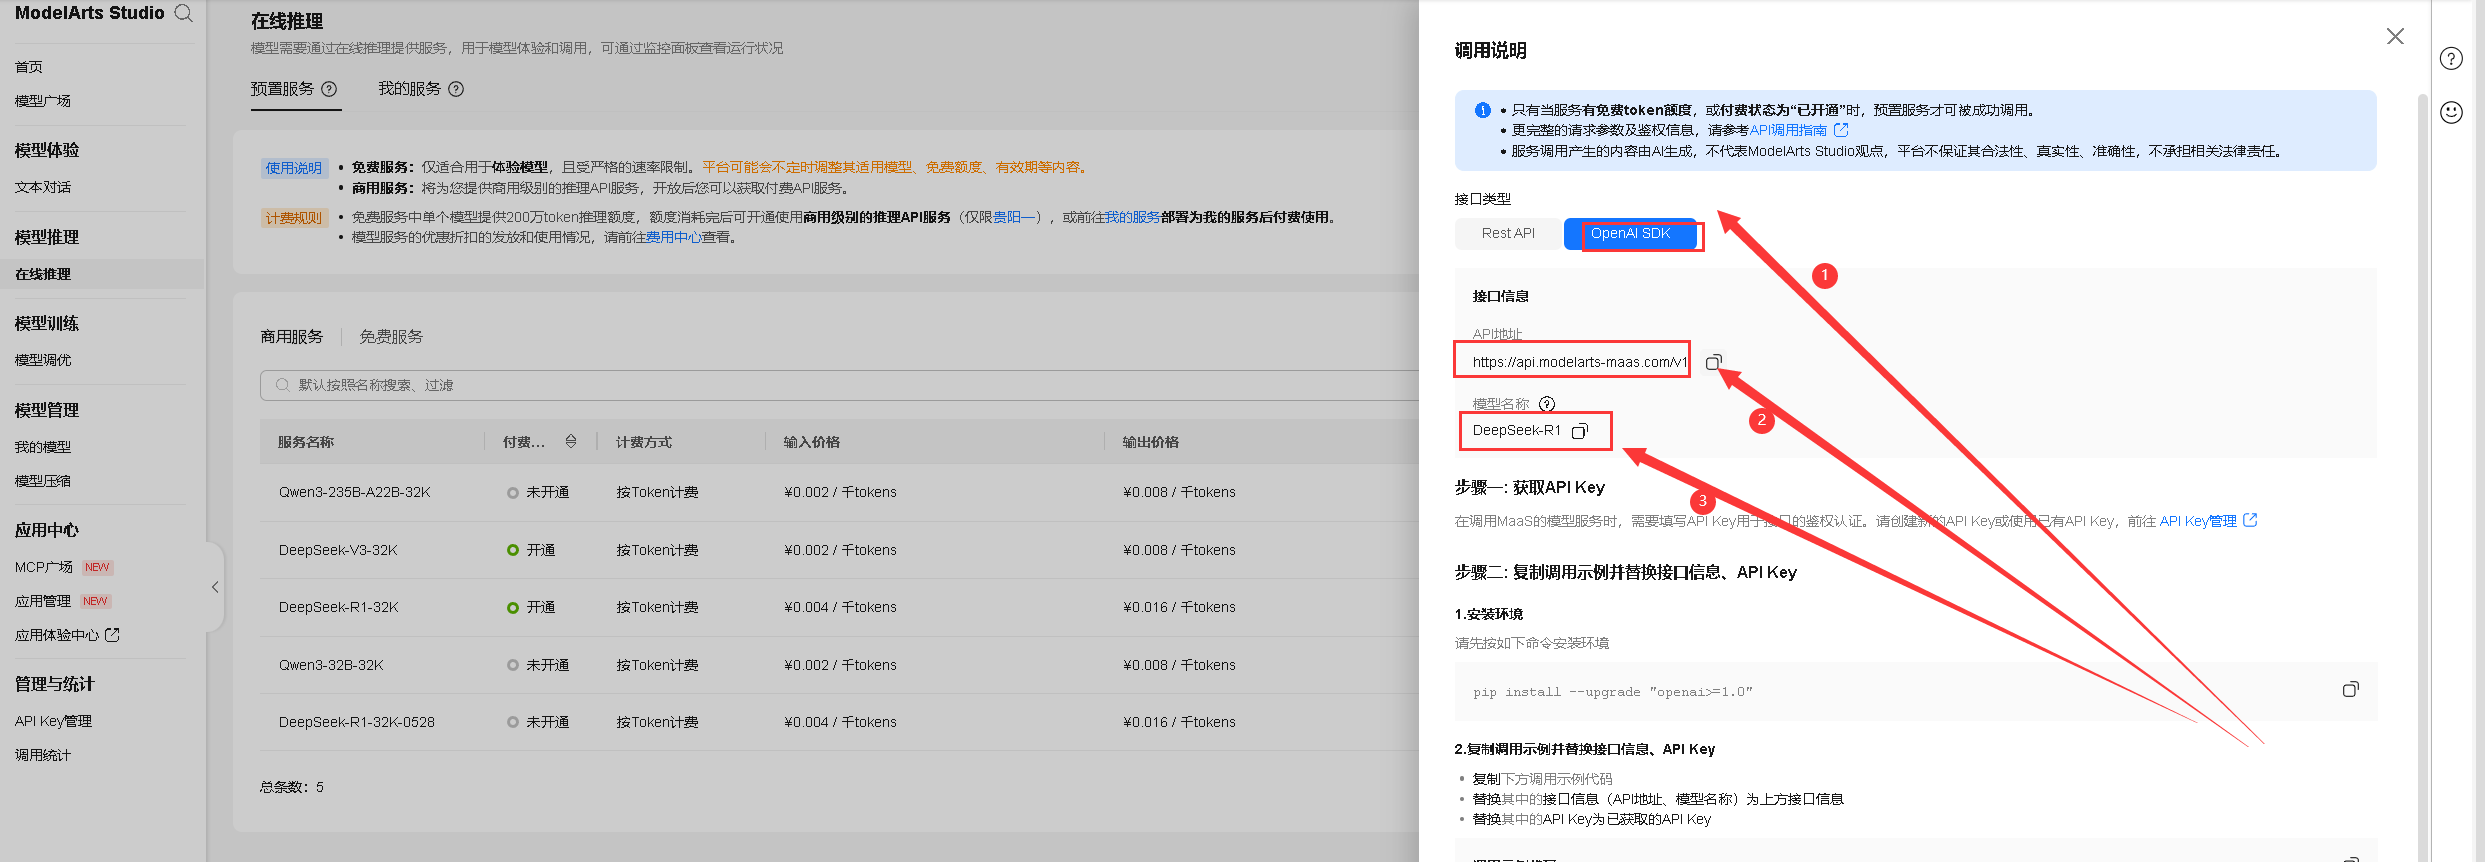The height and width of the screenshot is (862, 2485).
Task: Click external link icon beside API调用指南
Action: [1841, 130]
